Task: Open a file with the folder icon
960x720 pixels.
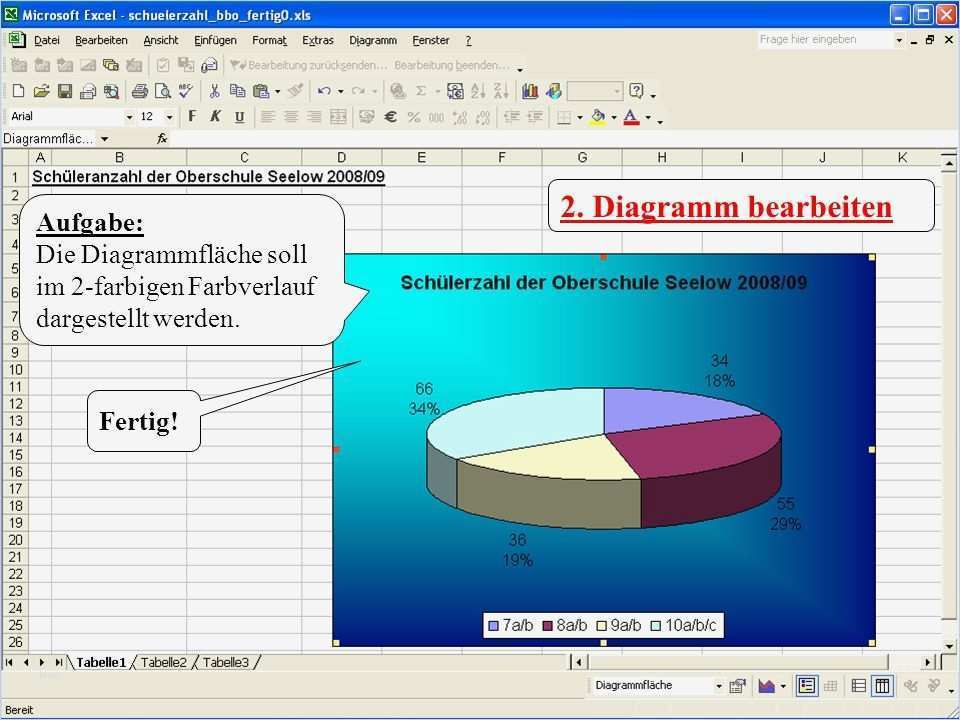Action: click(x=41, y=91)
